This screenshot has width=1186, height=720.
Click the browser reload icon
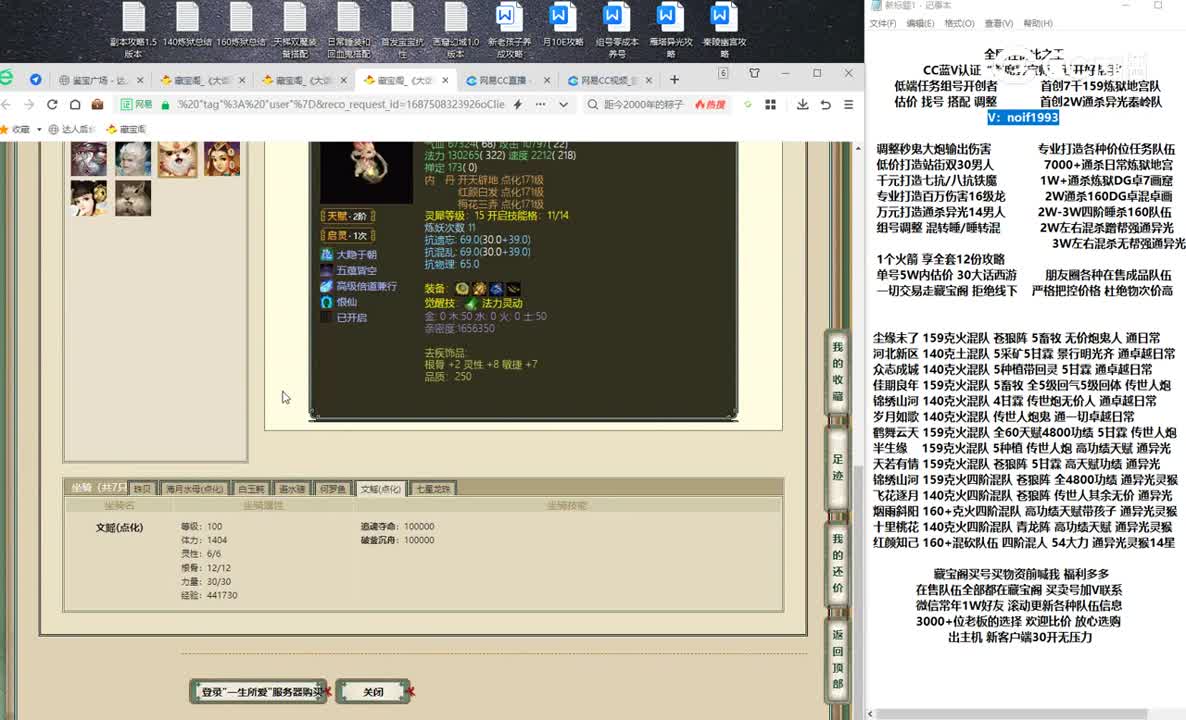(52, 104)
